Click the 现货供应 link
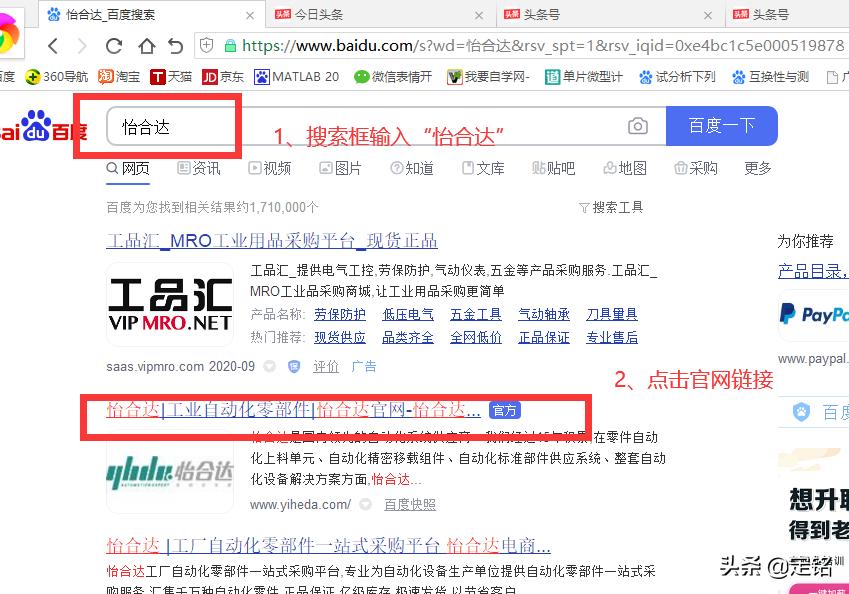The width and height of the screenshot is (849, 594). click(x=340, y=338)
